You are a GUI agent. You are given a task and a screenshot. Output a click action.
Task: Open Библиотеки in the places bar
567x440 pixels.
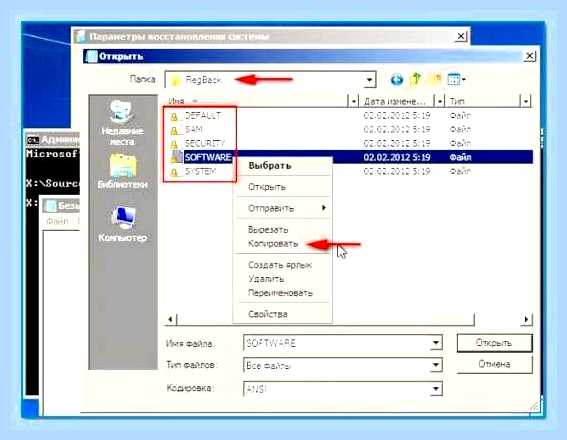pyautogui.click(x=123, y=171)
